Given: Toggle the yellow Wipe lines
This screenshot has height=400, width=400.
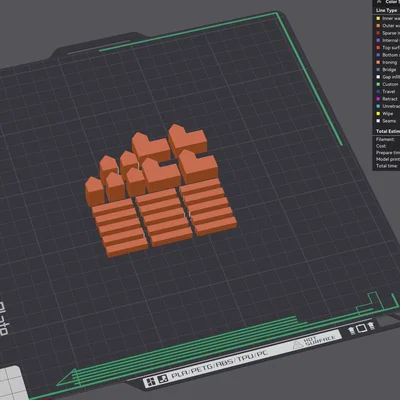Looking at the screenshot, I should point(388,114).
